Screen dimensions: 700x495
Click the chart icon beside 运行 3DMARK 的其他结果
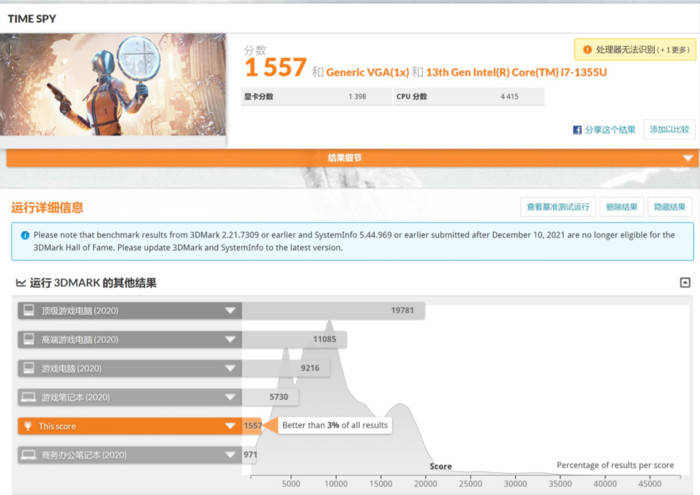21,283
